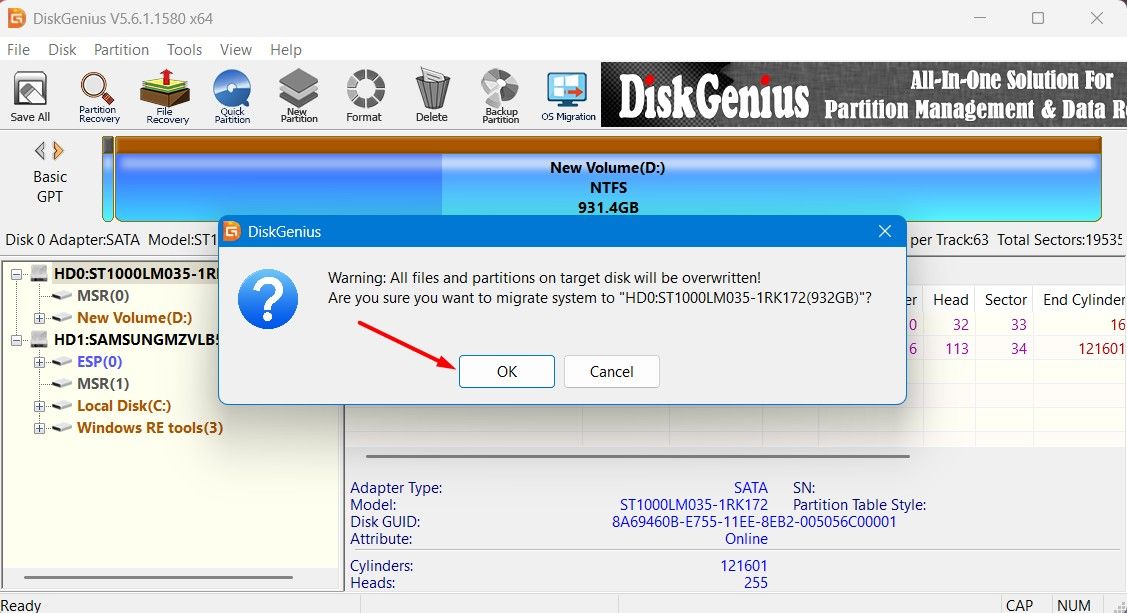Select Windows RE tools(3) in tree

tap(150, 428)
